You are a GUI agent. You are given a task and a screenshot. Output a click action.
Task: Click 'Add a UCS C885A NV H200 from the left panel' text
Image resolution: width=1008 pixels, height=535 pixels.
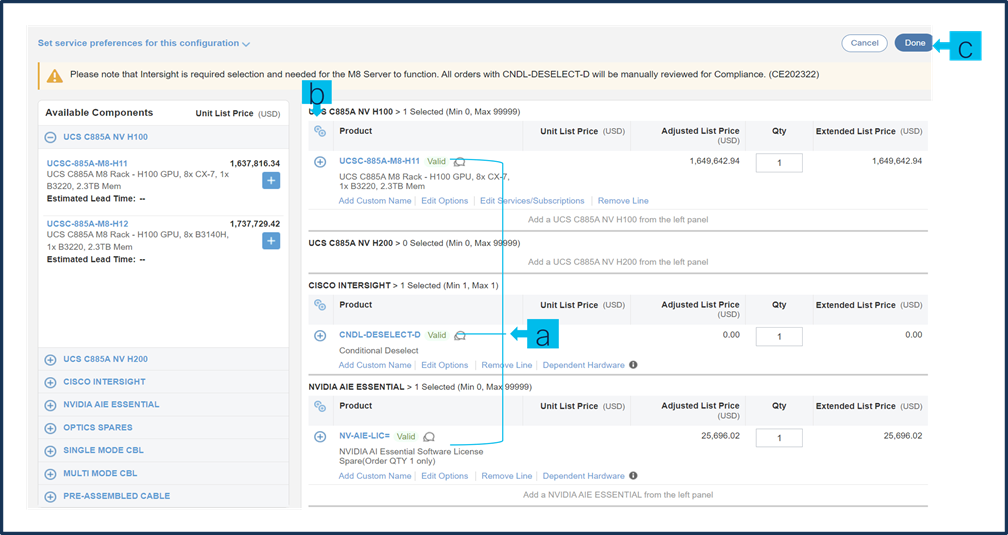pyautogui.click(x=618, y=262)
